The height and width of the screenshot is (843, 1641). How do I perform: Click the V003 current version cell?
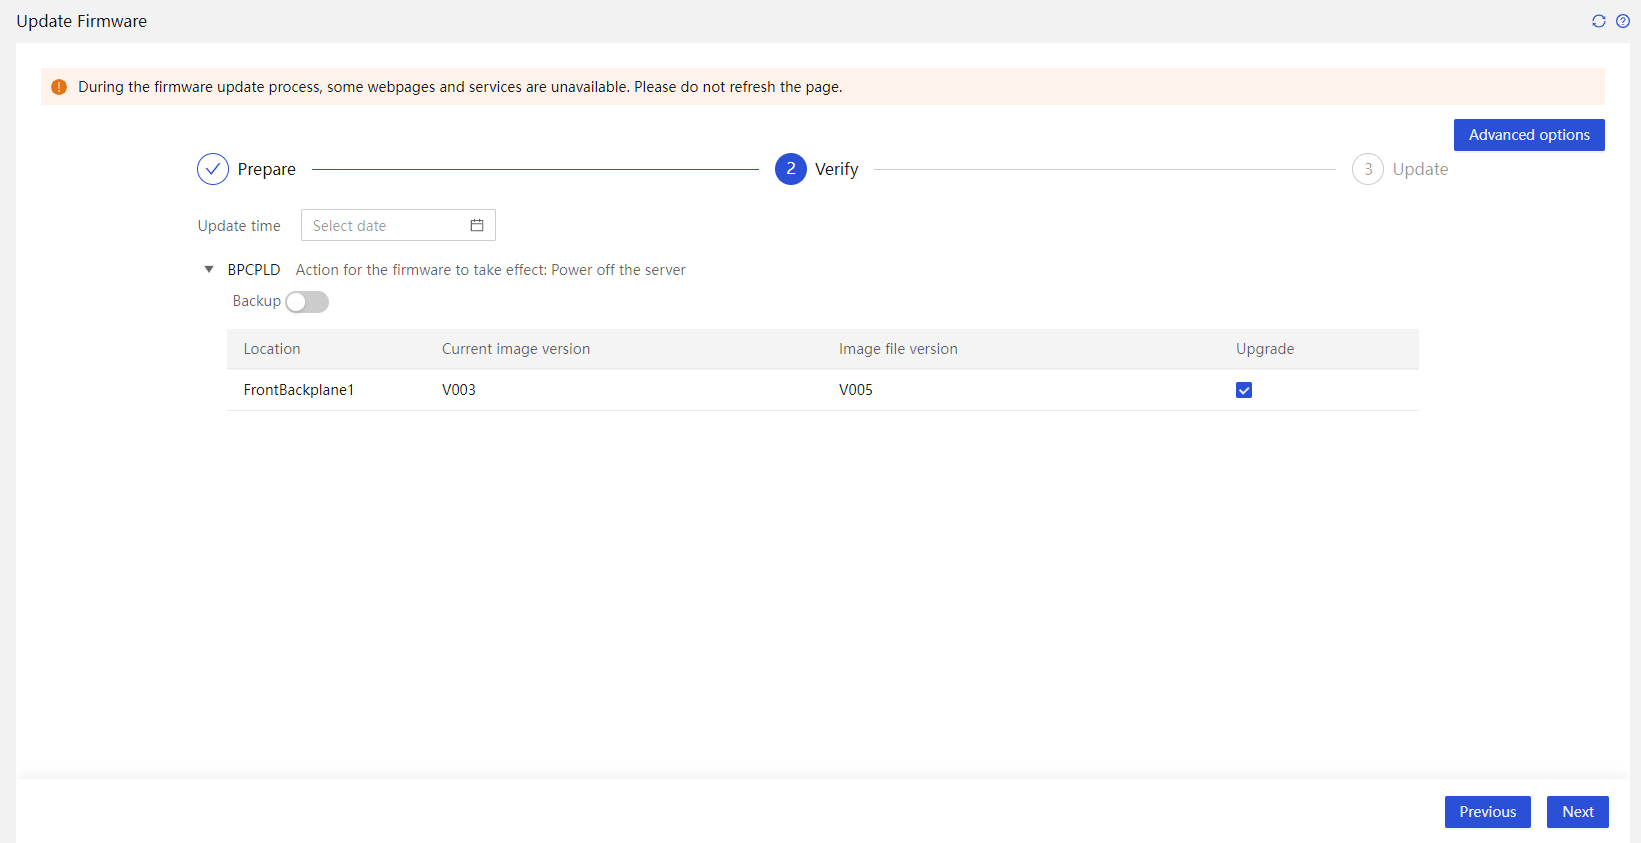[459, 390]
